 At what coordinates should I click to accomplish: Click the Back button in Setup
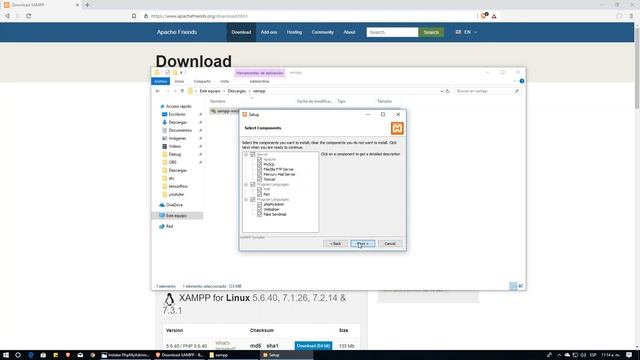pos(336,244)
